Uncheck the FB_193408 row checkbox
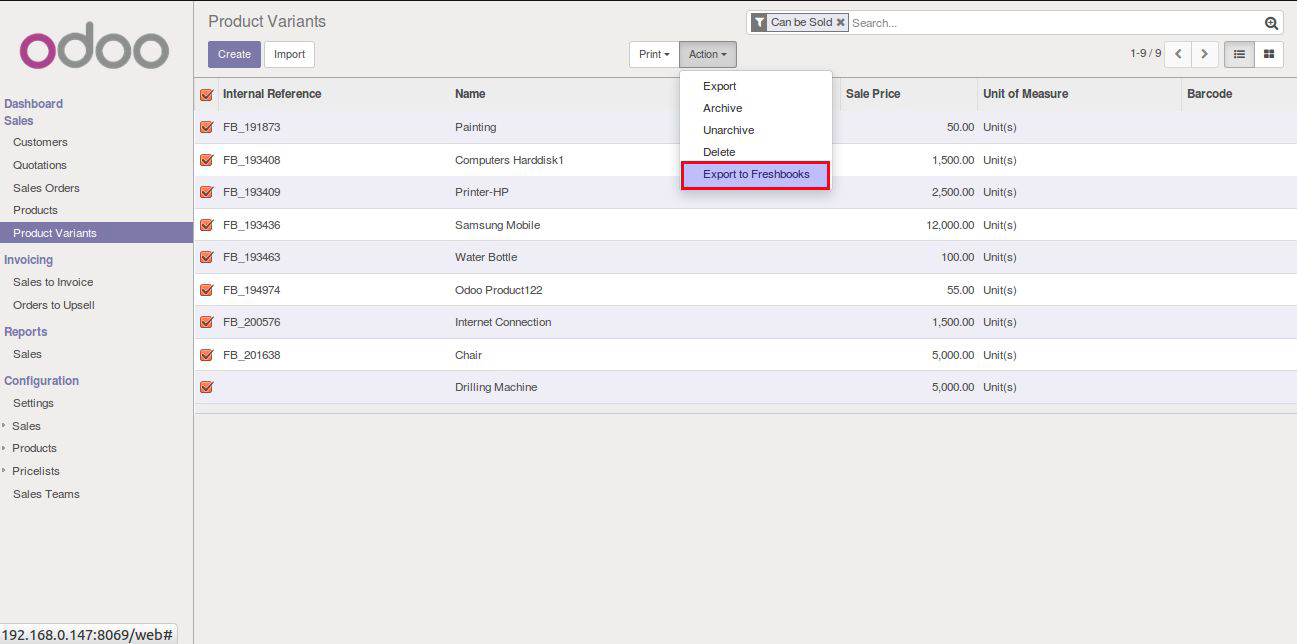1297x644 pixels. 206,160
